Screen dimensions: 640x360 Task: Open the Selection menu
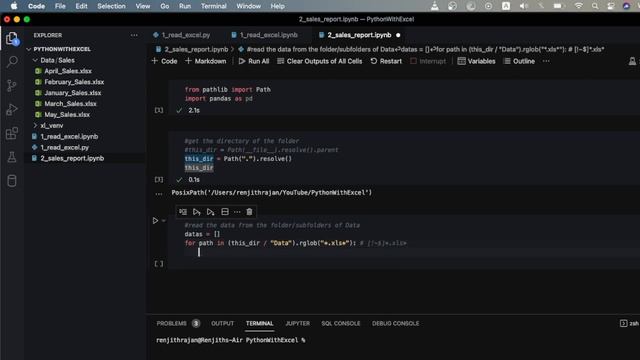point(111,6)
